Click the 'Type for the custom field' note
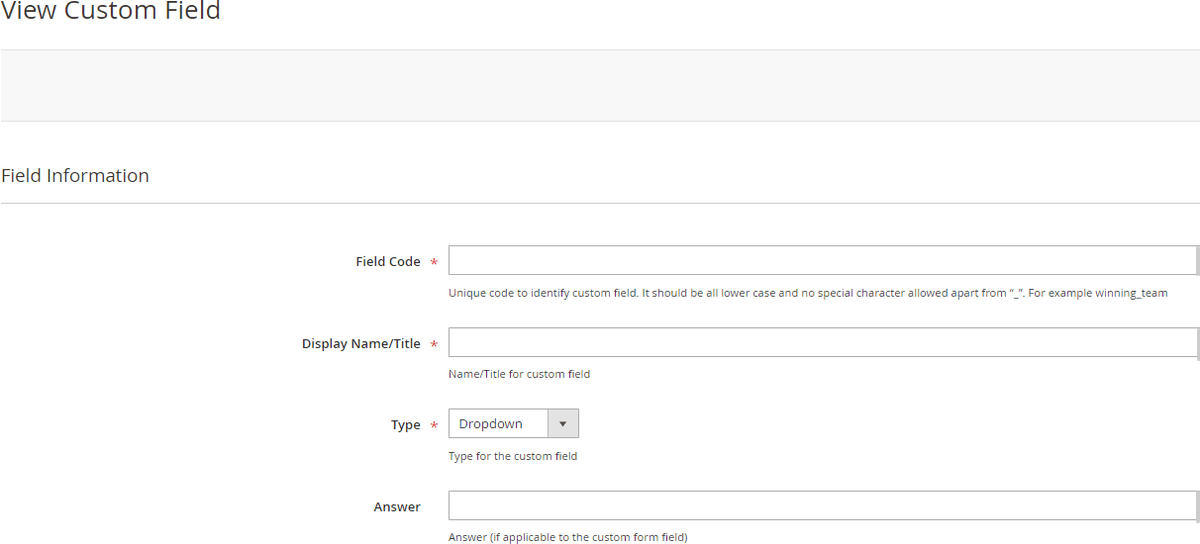 [513, 457]
